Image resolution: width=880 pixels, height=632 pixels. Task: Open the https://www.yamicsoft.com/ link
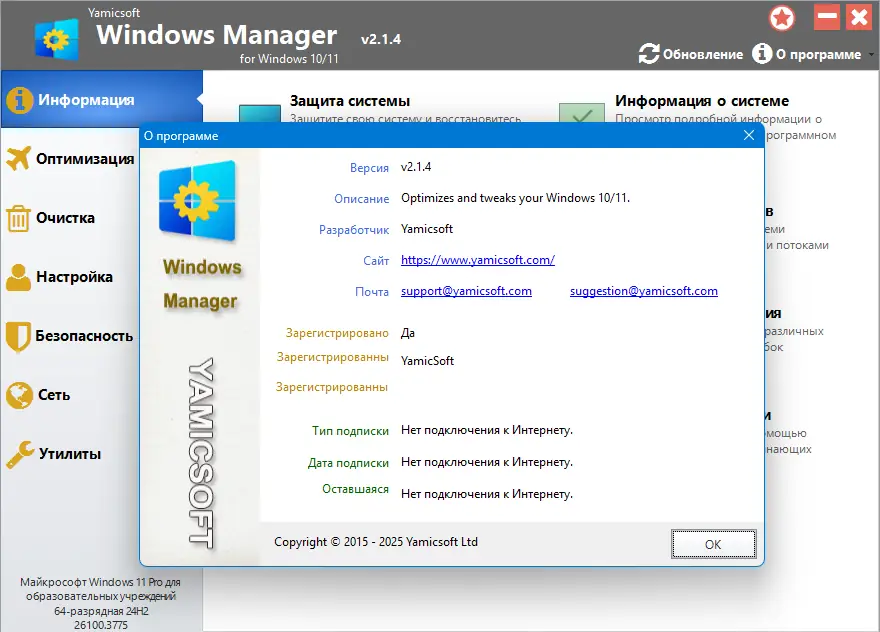(478, 260)
